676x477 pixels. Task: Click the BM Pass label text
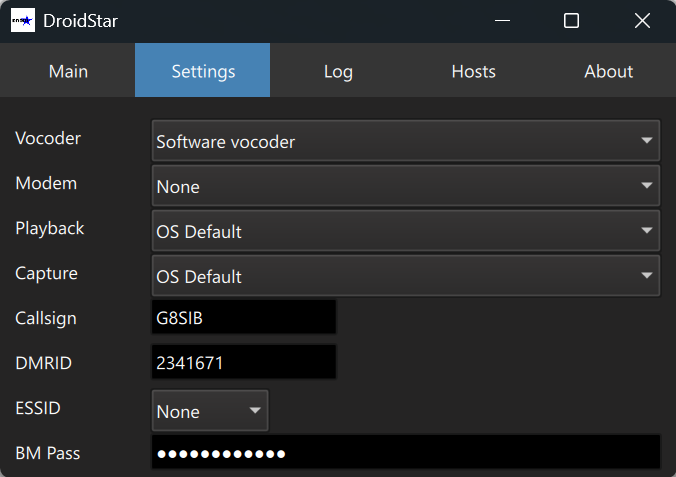tap(48, 453)
